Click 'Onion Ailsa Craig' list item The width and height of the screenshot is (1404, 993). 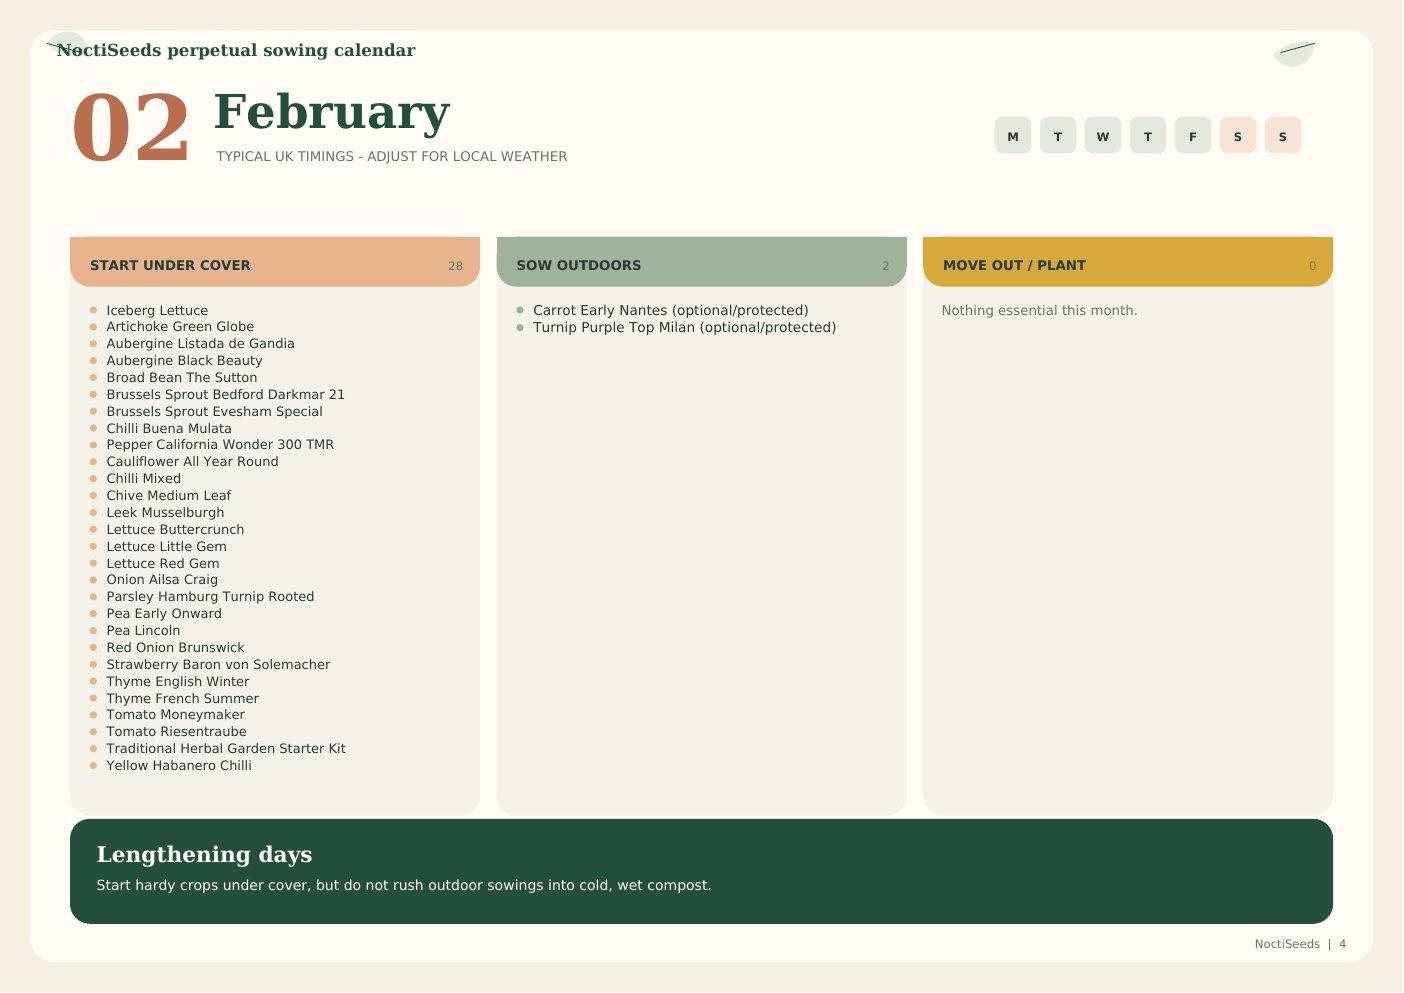coord(162,580)
